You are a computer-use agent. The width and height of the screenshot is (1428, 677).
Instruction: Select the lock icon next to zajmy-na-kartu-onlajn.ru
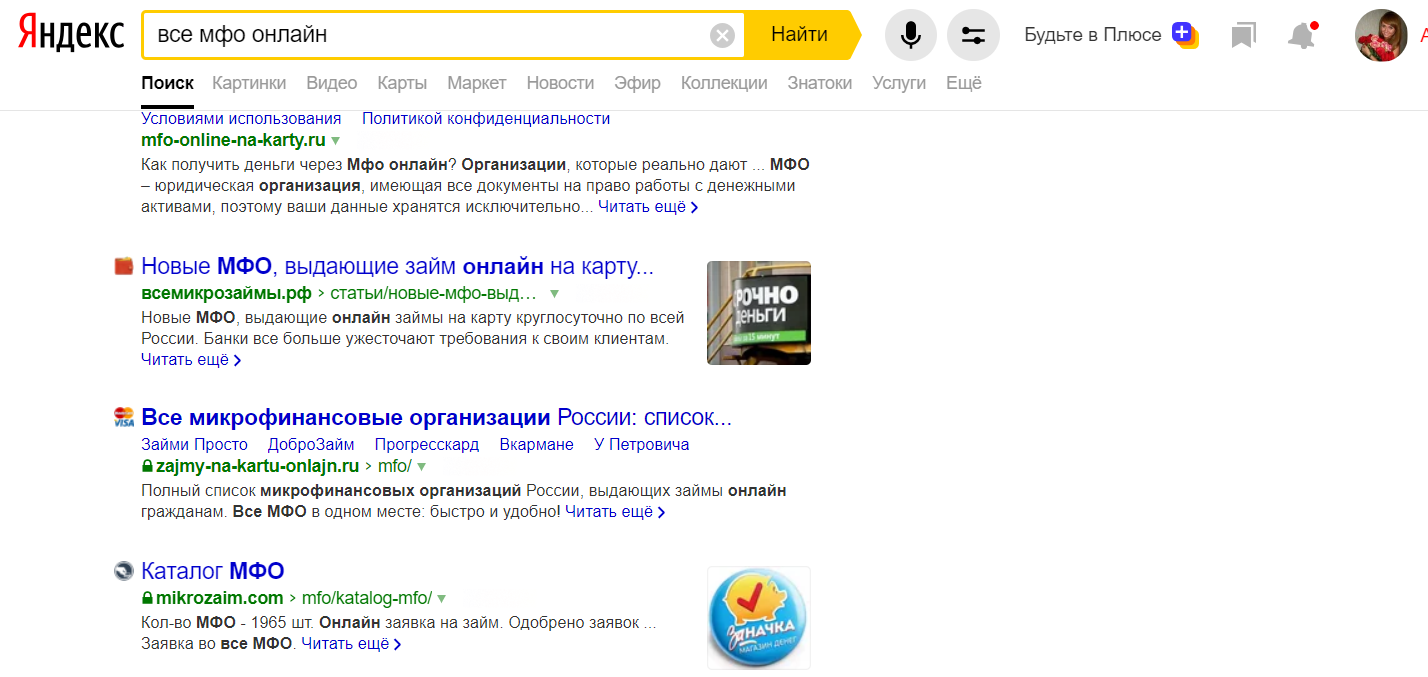(x=147, y=466)
